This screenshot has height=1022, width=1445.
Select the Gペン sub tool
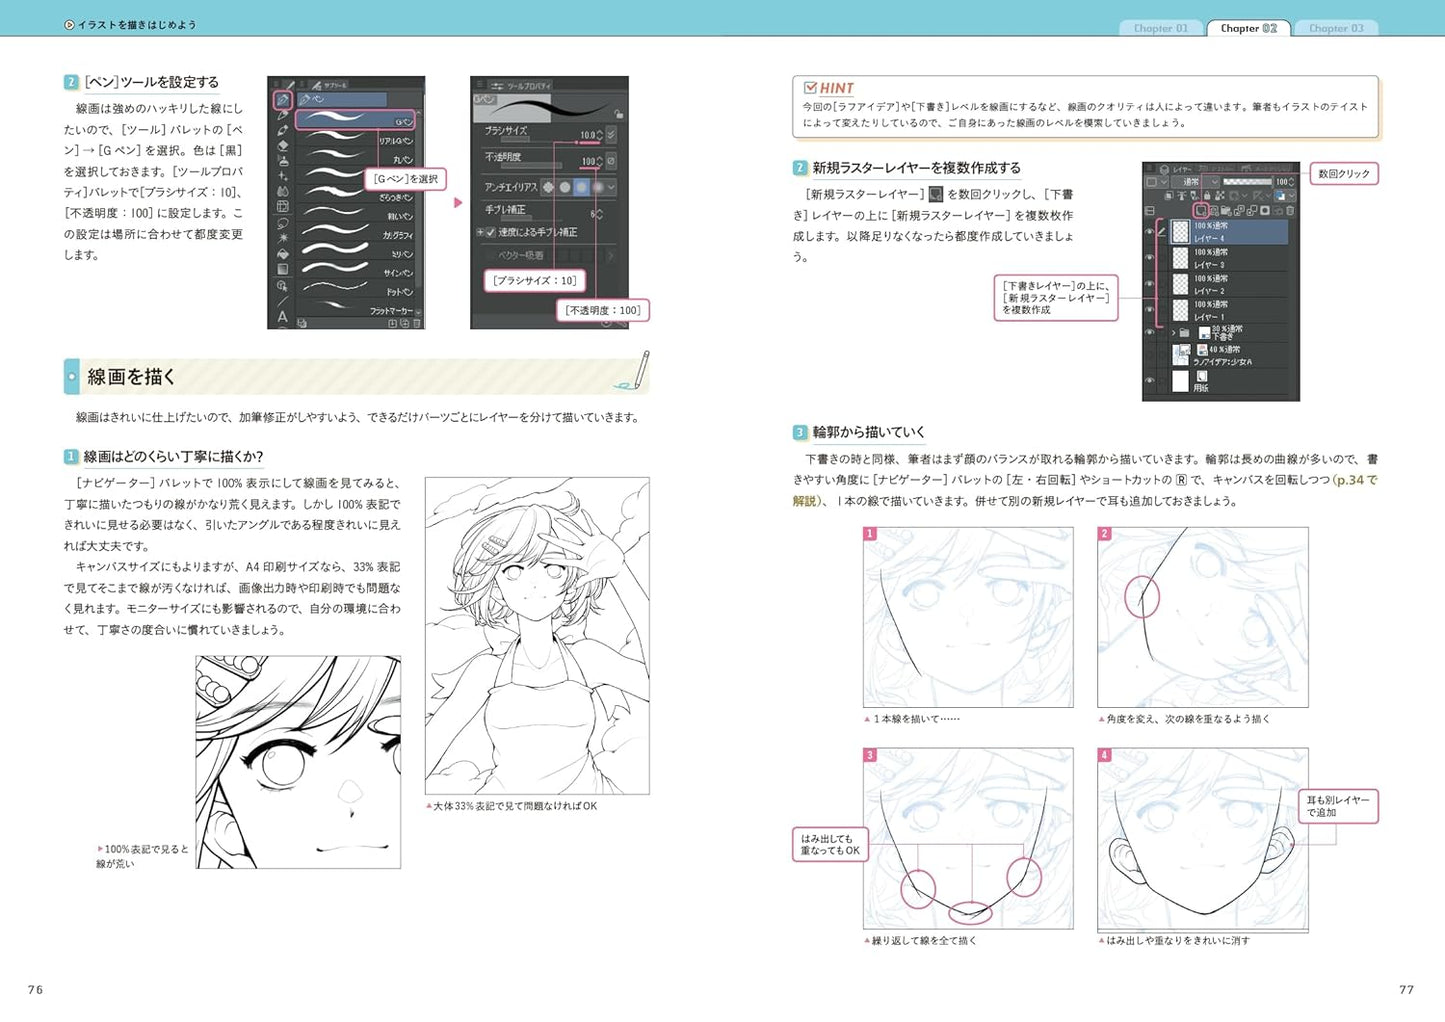[x=356, y=120]
